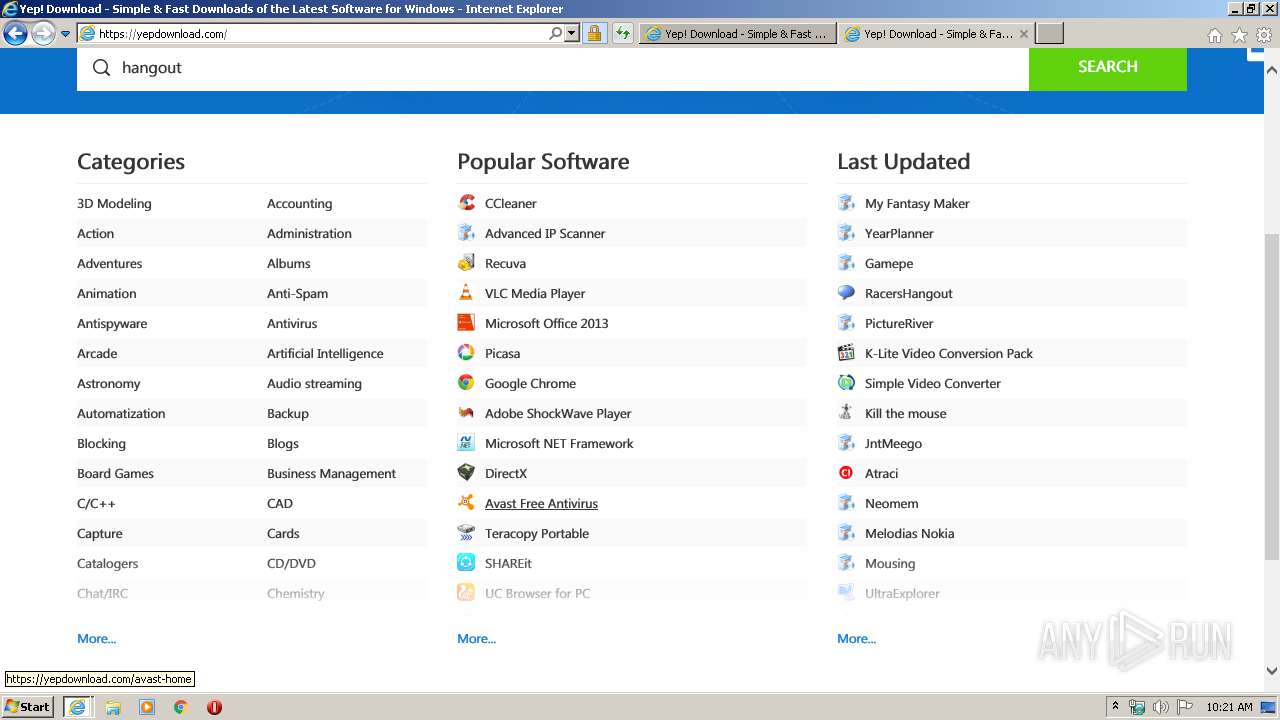Close the second Yep! Download tab
Image resolution: width=1280 pixels, height=720 pixels.
click(x=1024, y=33)
